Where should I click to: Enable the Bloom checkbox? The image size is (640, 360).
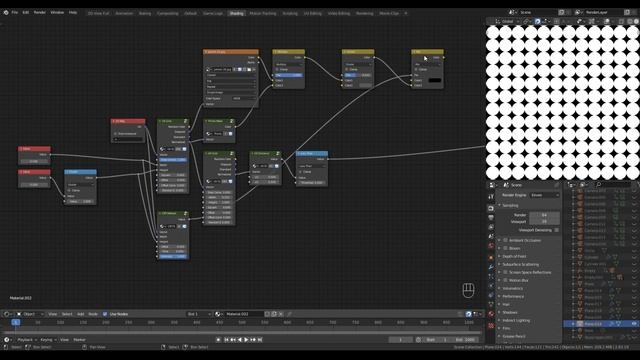(x=505, y=248)
